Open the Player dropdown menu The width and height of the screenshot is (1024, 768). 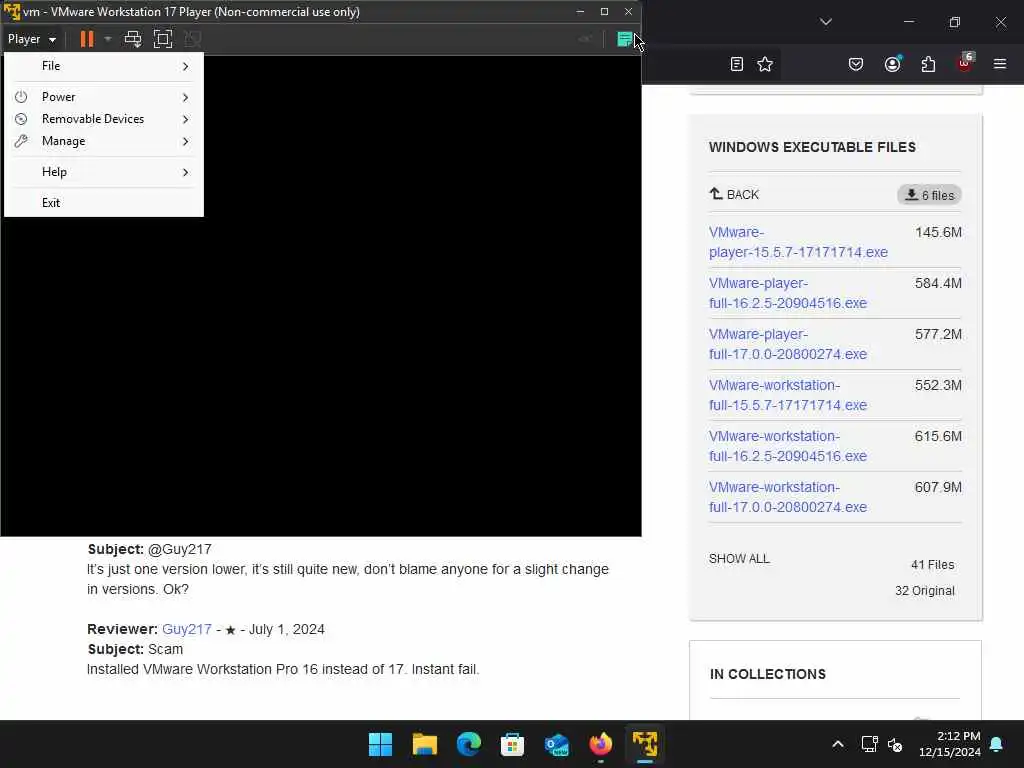coord(31,39)
